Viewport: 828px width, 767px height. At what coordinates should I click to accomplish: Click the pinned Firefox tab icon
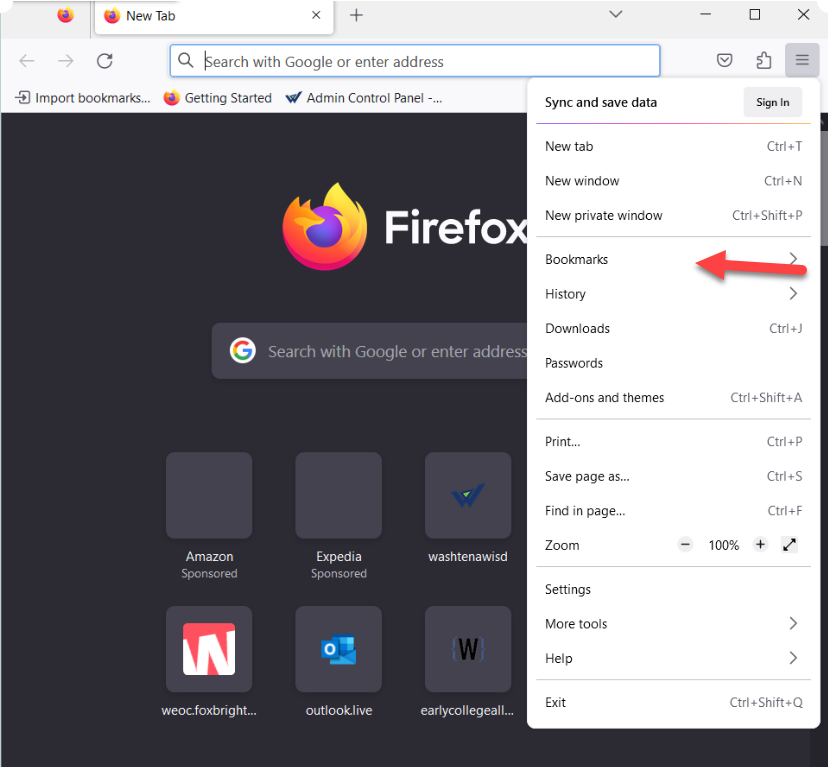pyautogui.click(x=65, y=15)
